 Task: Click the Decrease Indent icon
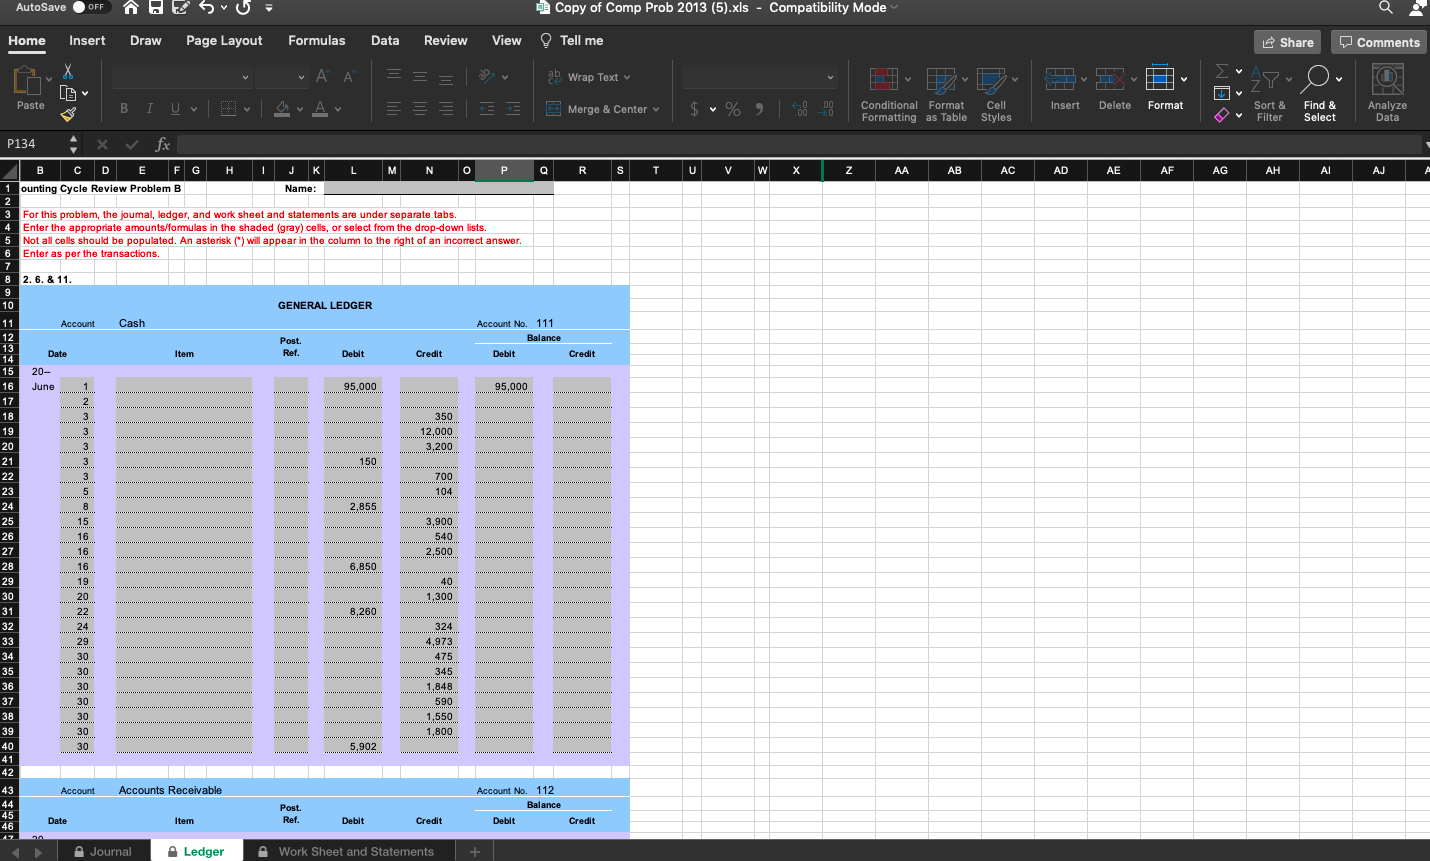click(487, 109)
